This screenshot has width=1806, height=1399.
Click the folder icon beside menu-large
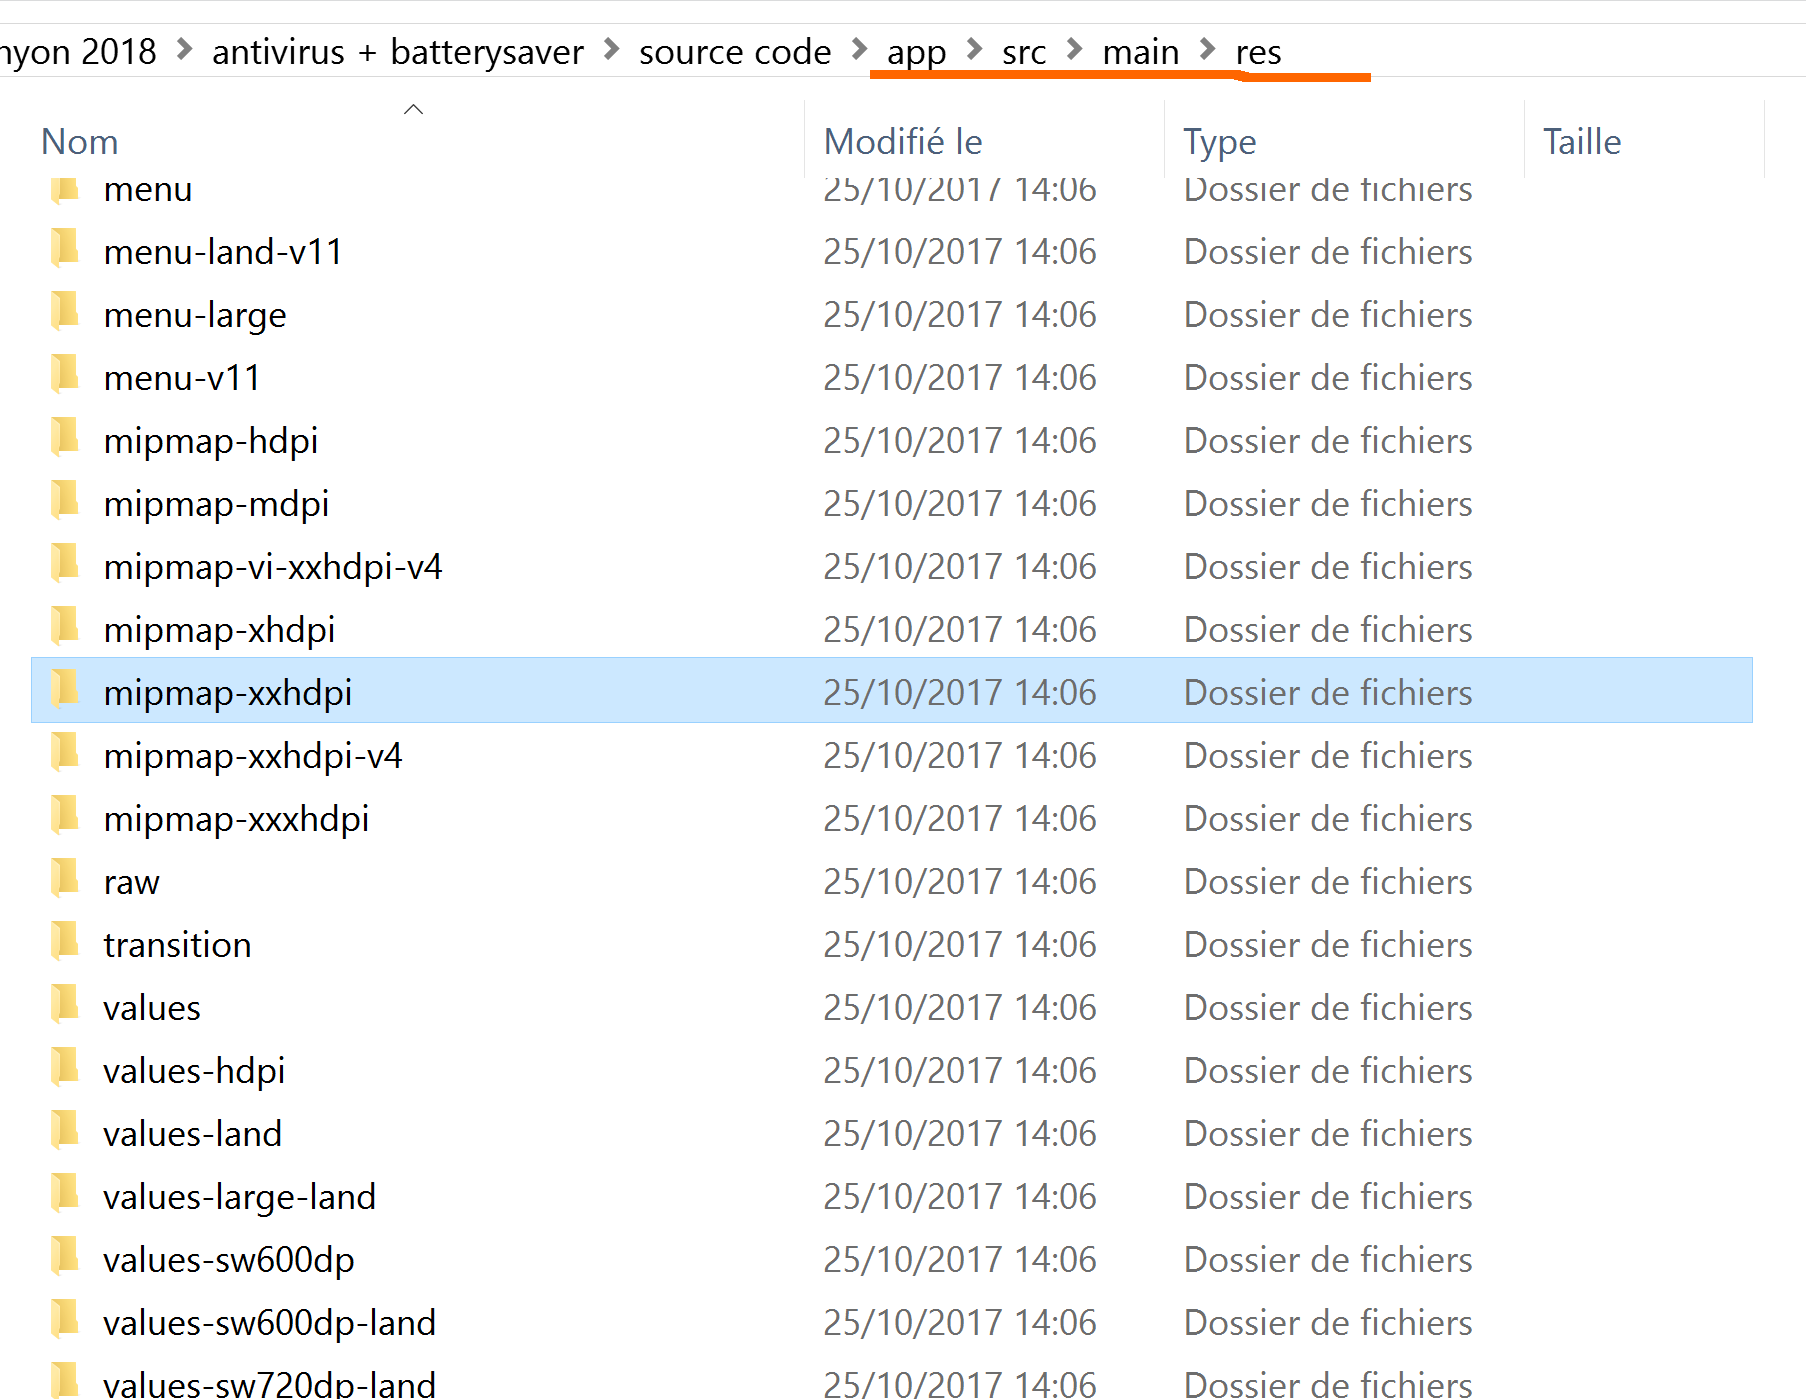[65, 312]
